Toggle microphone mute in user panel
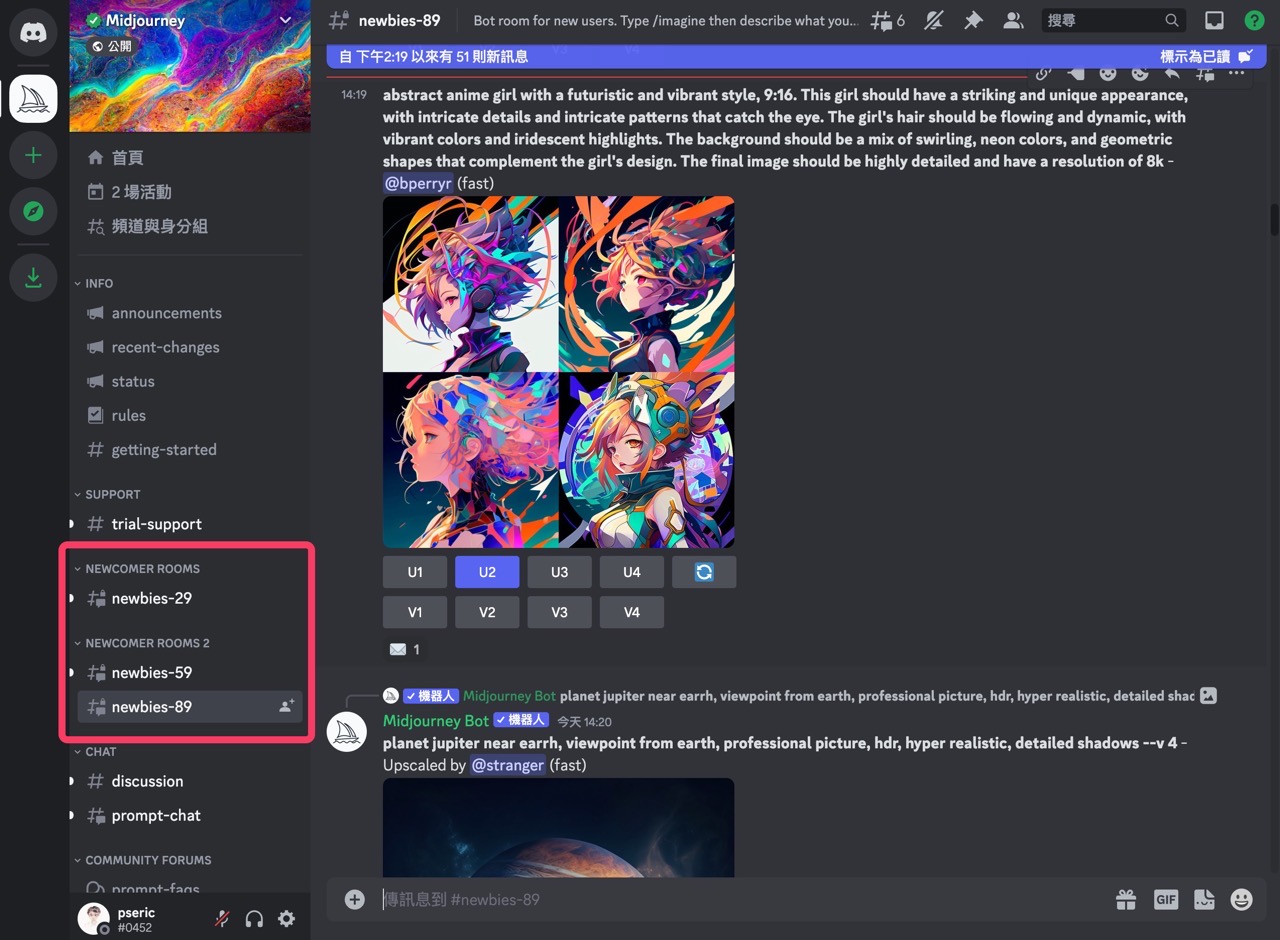The height and width of the screenshot is (940, 1280). pyautogui.click(x=221, y=918)
